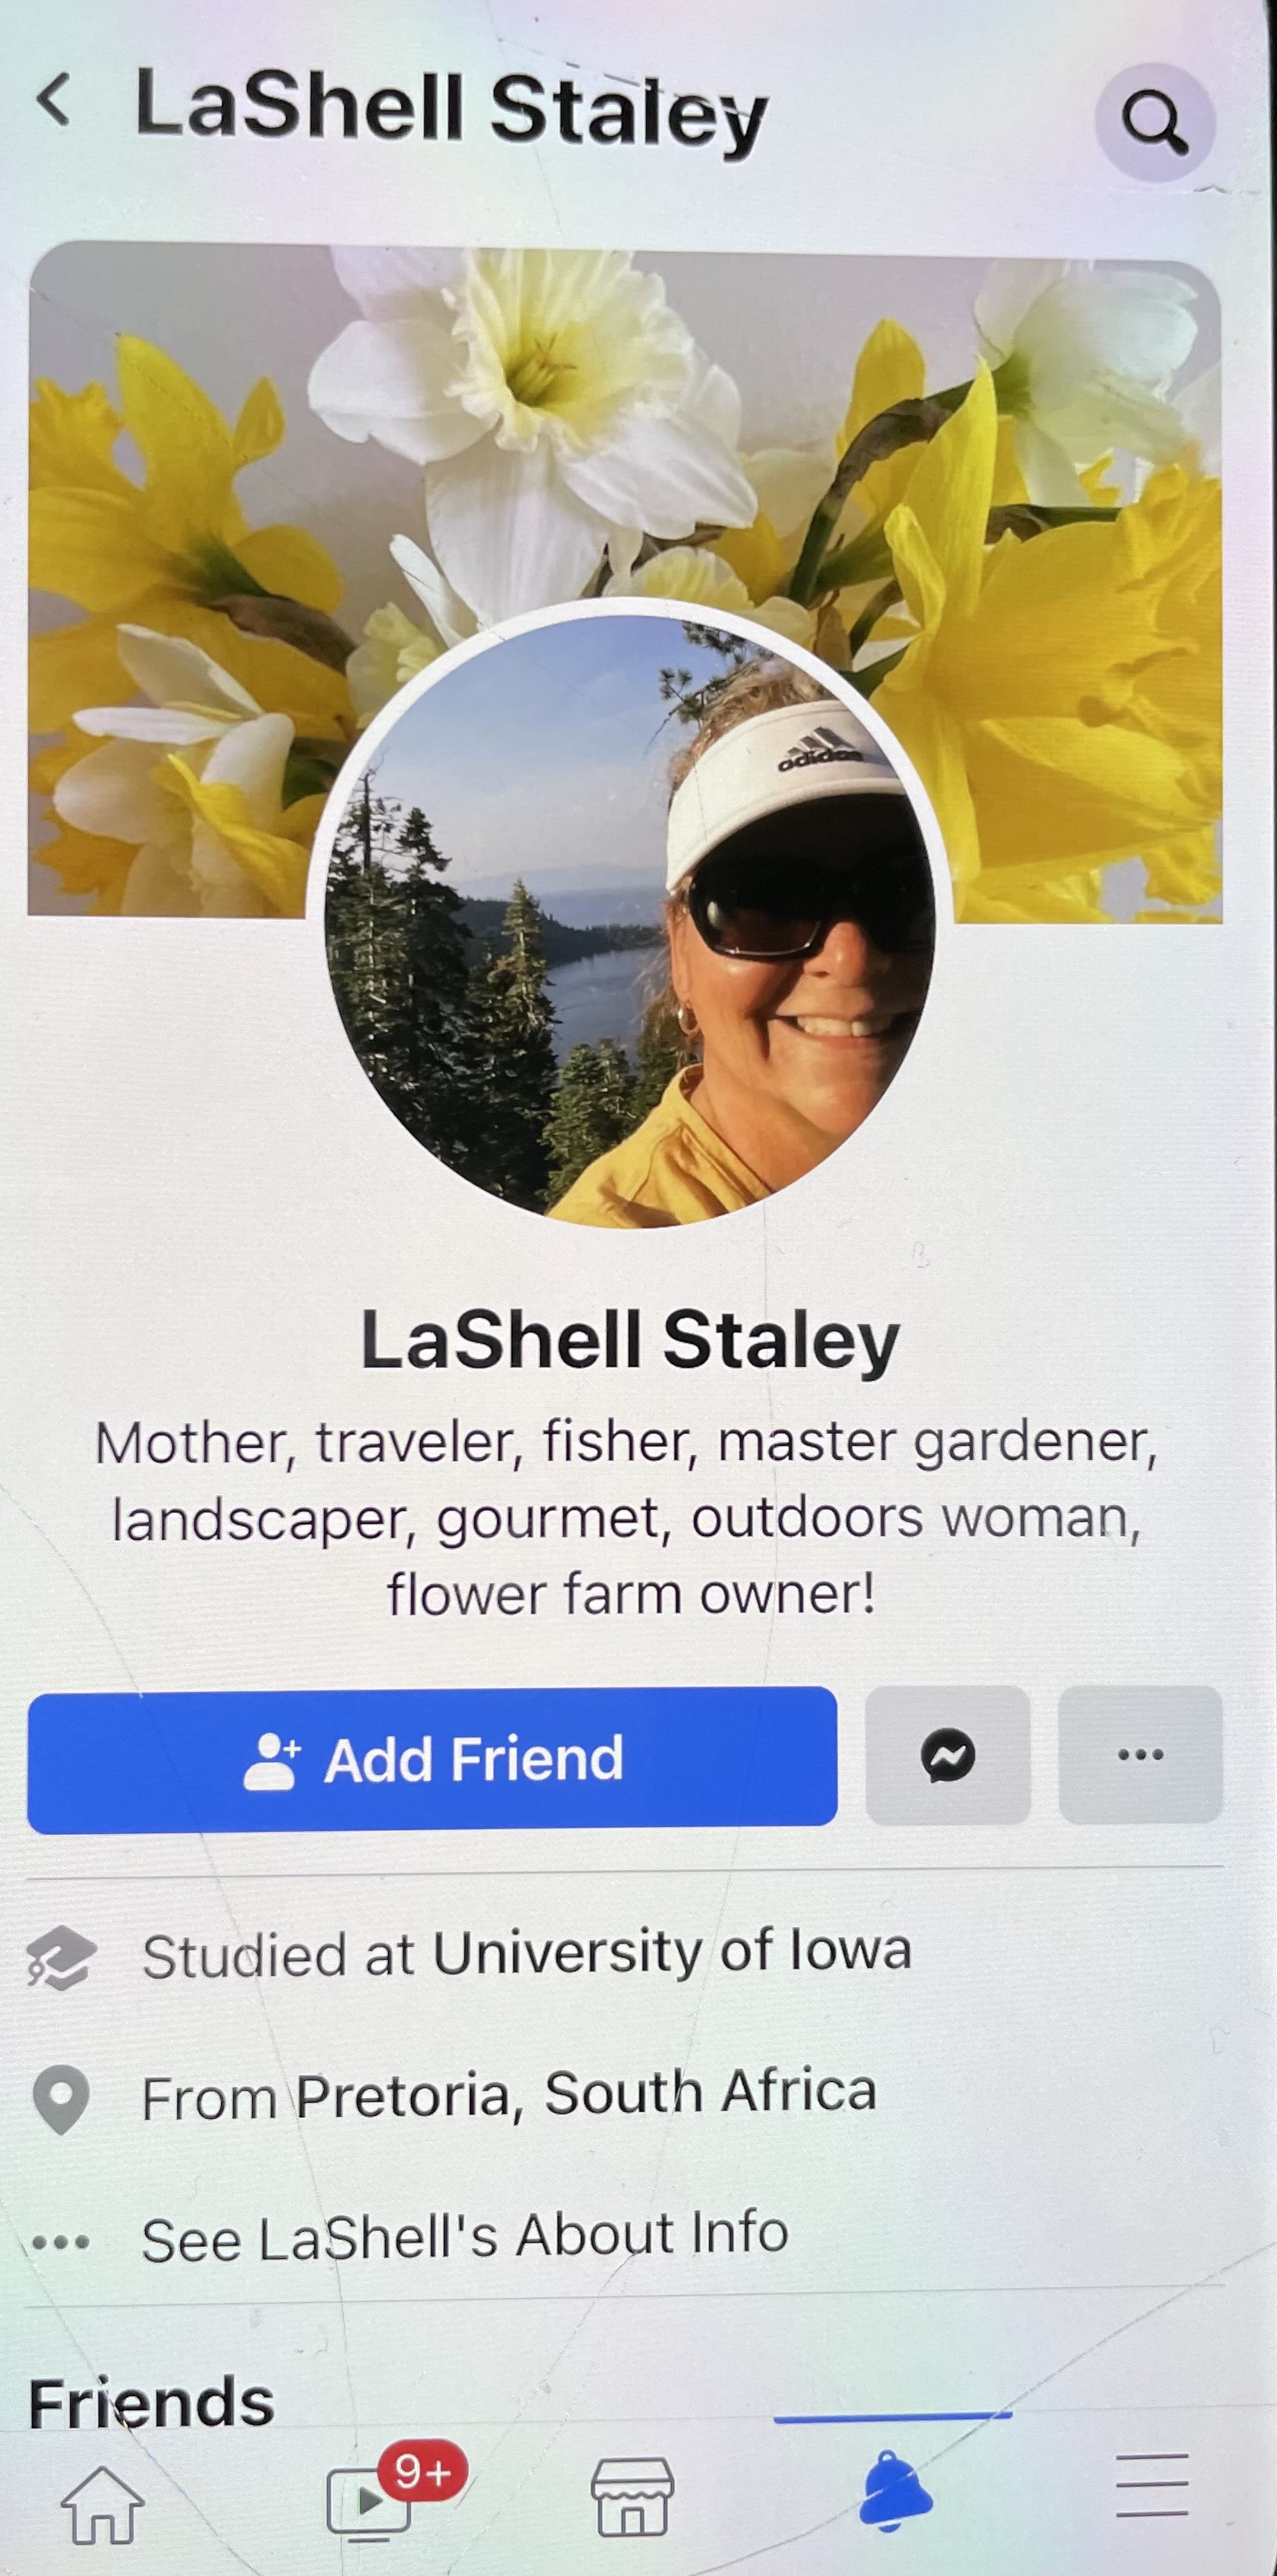The height and width of the screenshot is (2576, 1277).
Task: Tap the graduation cap education icon
Action: 61,1957
